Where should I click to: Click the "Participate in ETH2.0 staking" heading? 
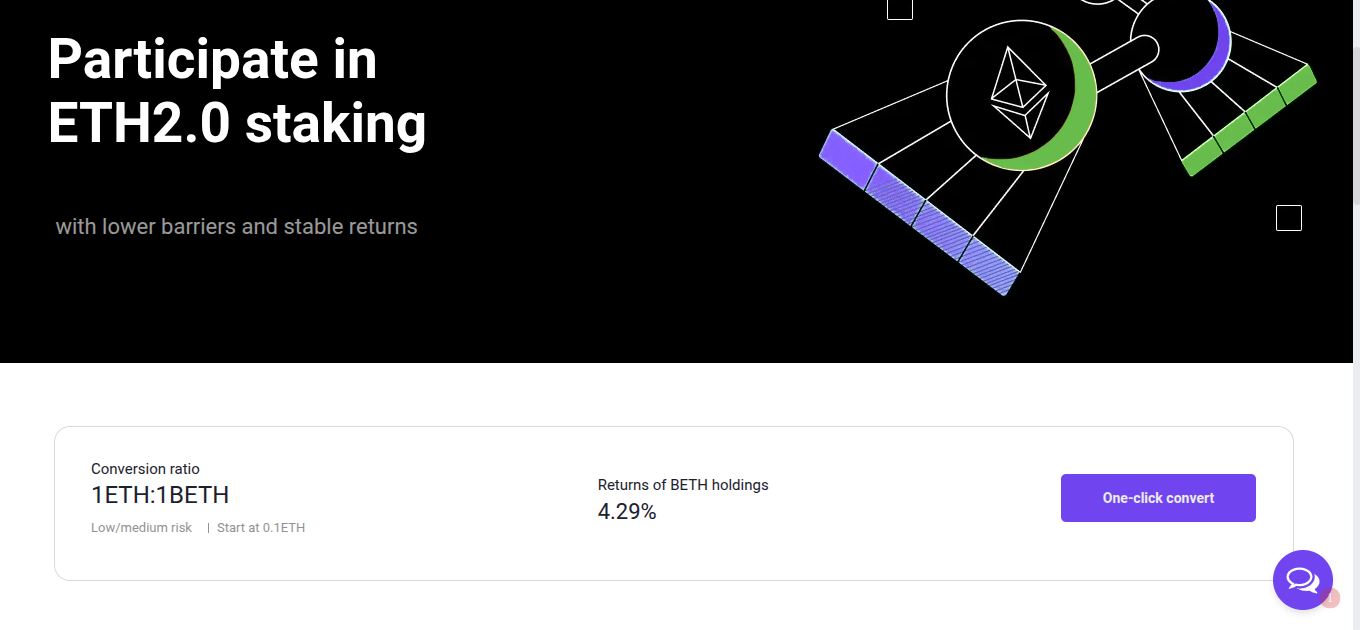click(x=237, y=91)
